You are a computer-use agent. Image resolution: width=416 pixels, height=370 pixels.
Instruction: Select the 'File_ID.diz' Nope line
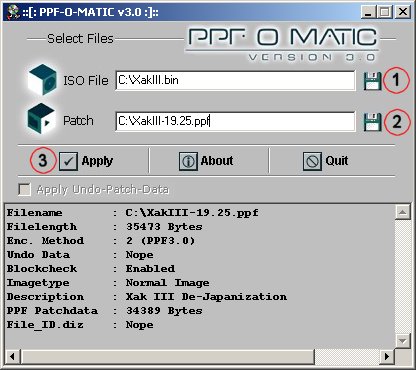pos(80,325)
